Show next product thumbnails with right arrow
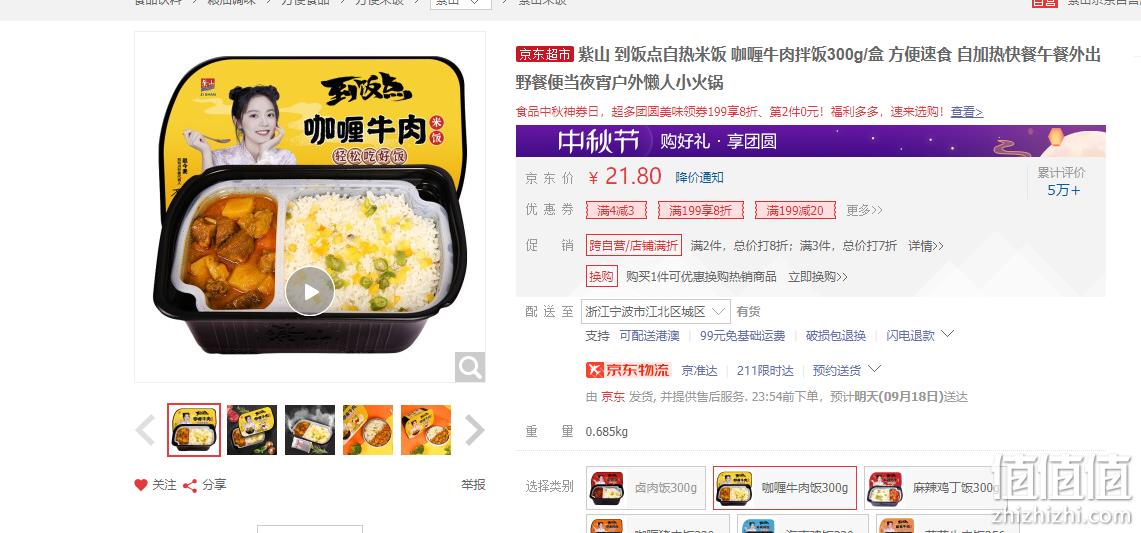1141x533 pixels. tap(474, 430)
